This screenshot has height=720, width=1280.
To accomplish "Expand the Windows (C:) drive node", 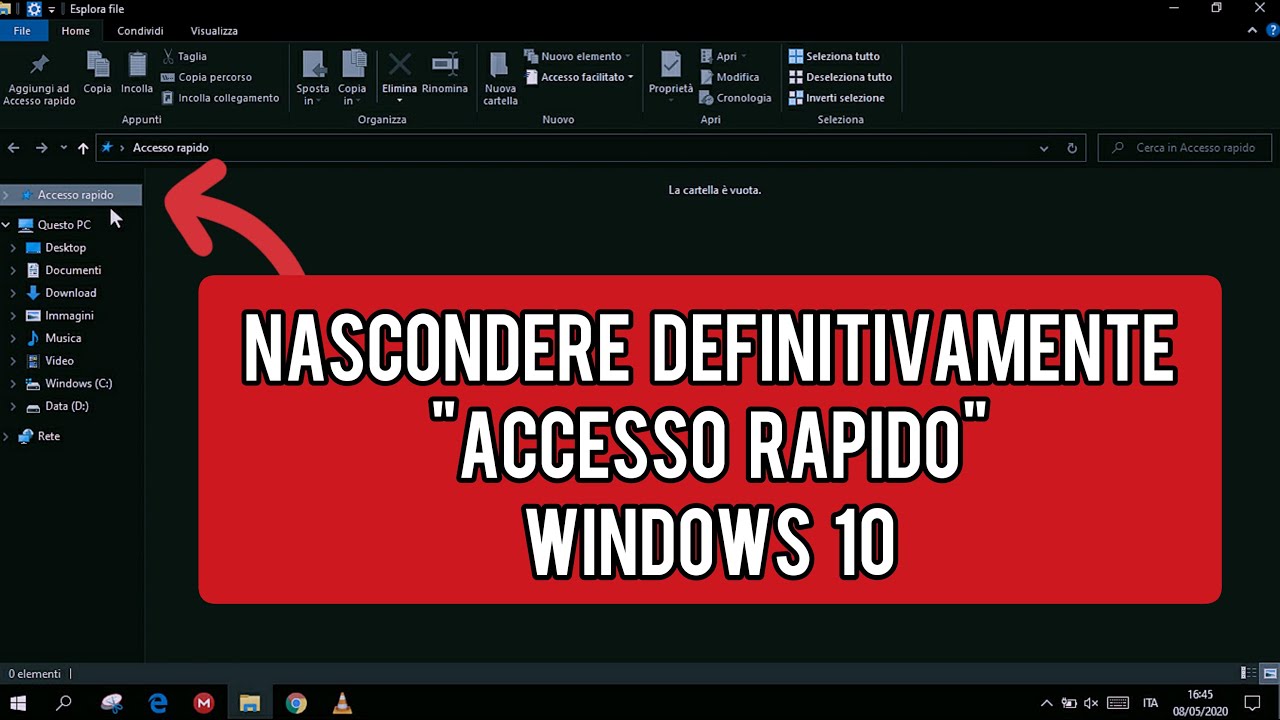I will click(13, 384).
